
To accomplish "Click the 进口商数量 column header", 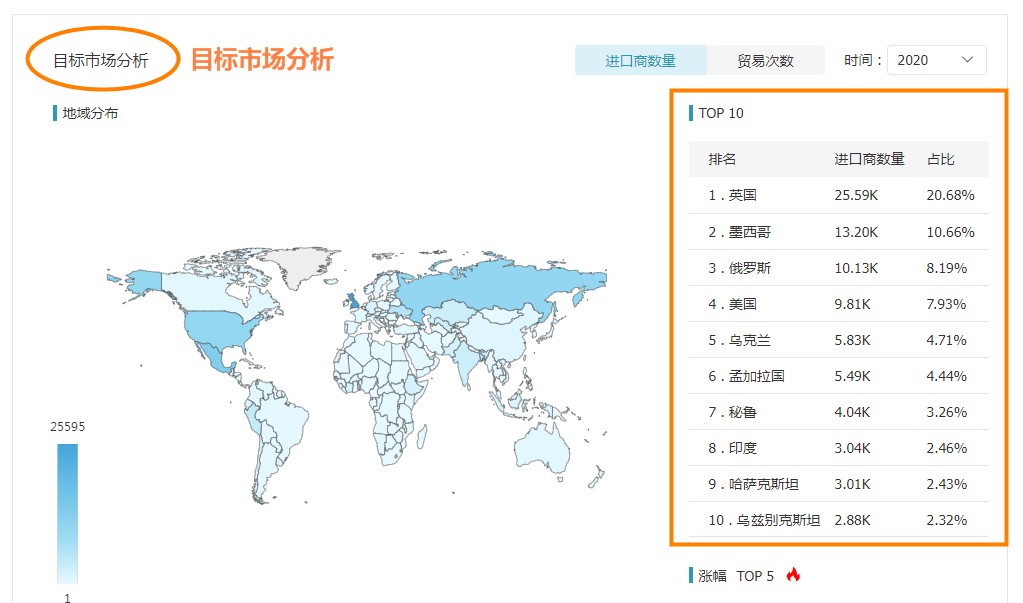I will 869,159.
